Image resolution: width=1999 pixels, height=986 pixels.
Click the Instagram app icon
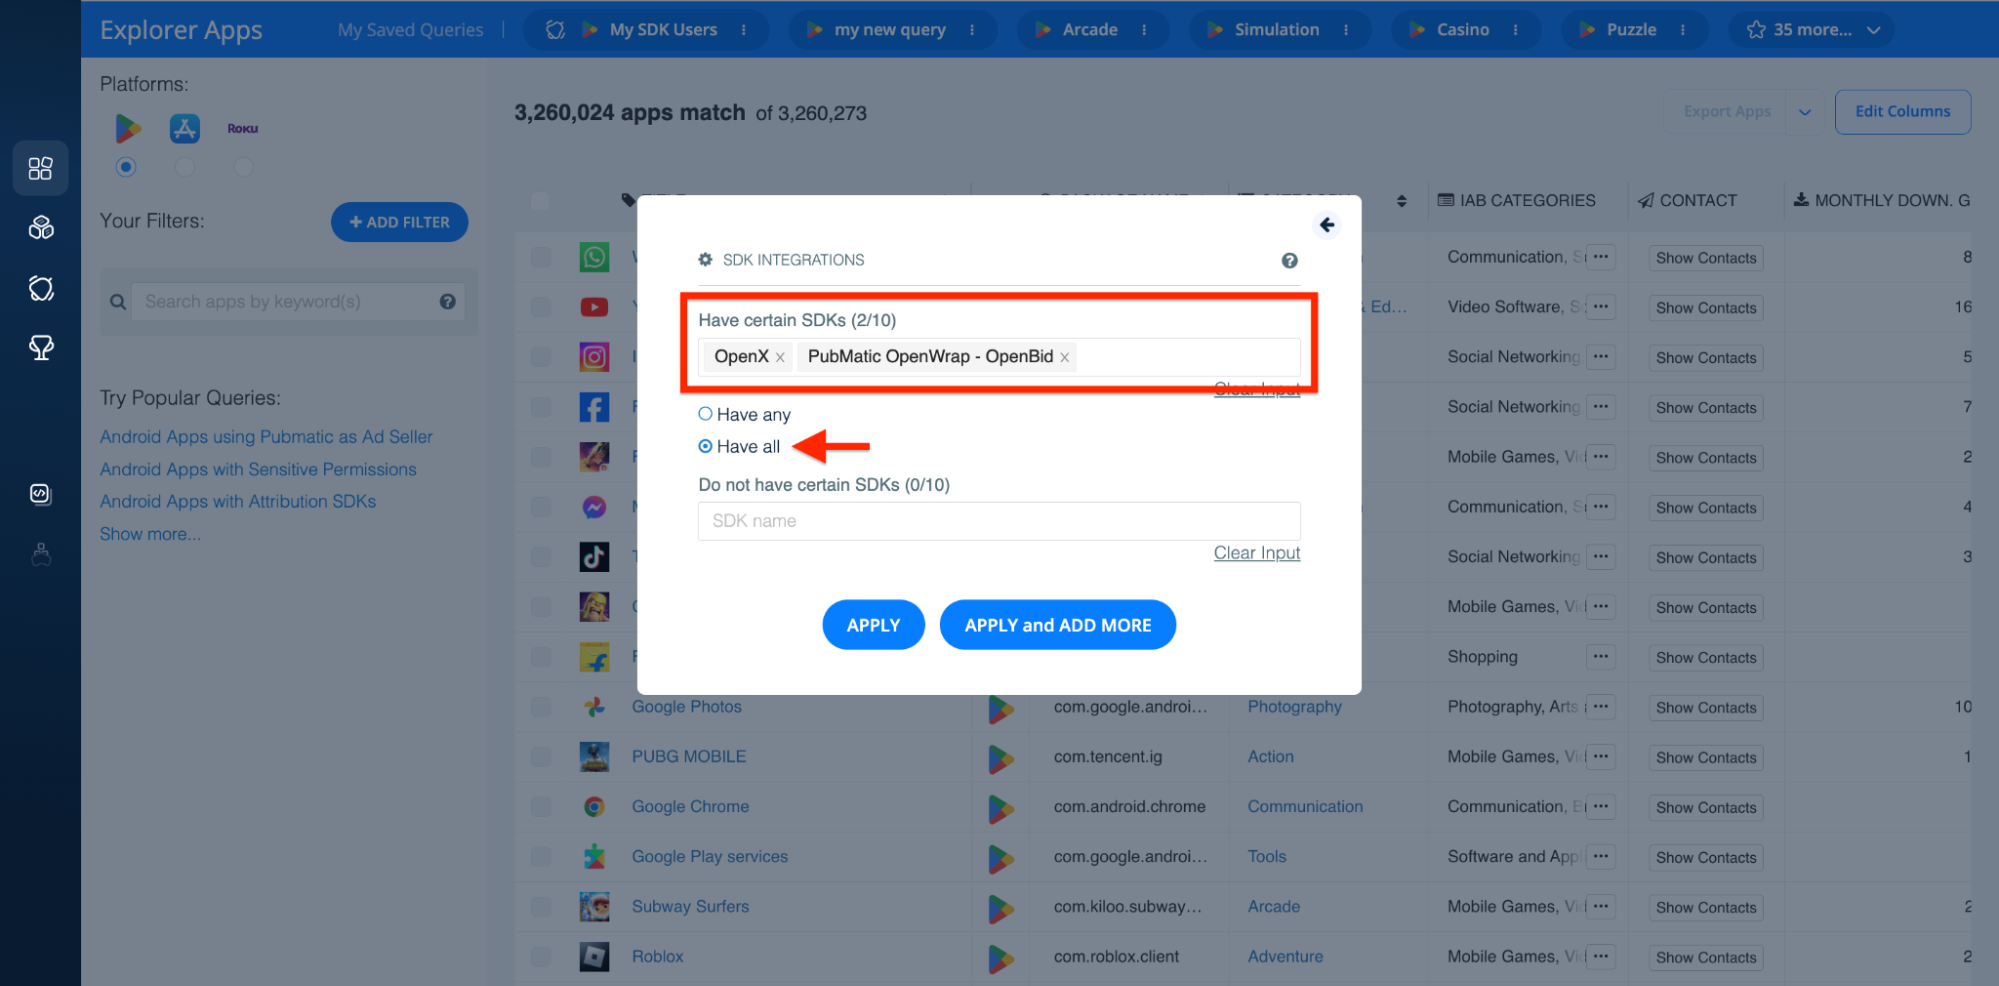(594, 357)
